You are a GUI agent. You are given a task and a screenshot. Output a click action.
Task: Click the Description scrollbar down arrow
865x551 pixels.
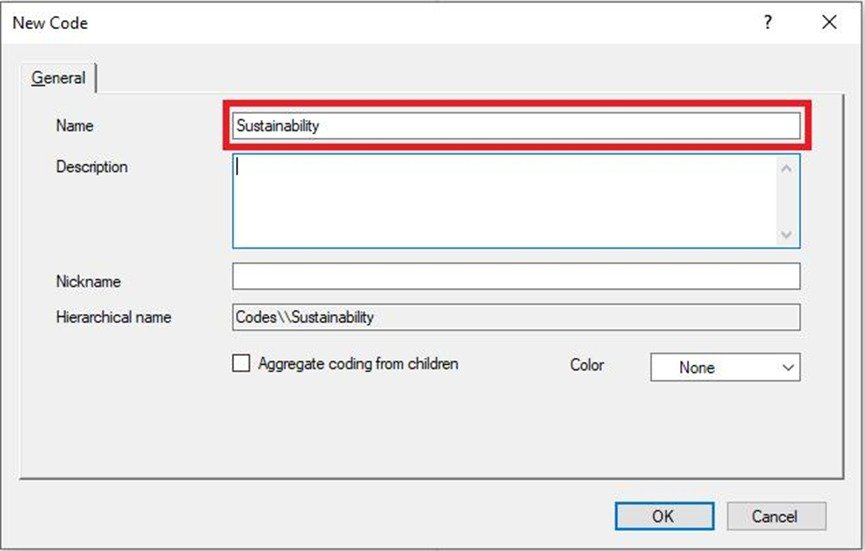[x=787, y=236]
